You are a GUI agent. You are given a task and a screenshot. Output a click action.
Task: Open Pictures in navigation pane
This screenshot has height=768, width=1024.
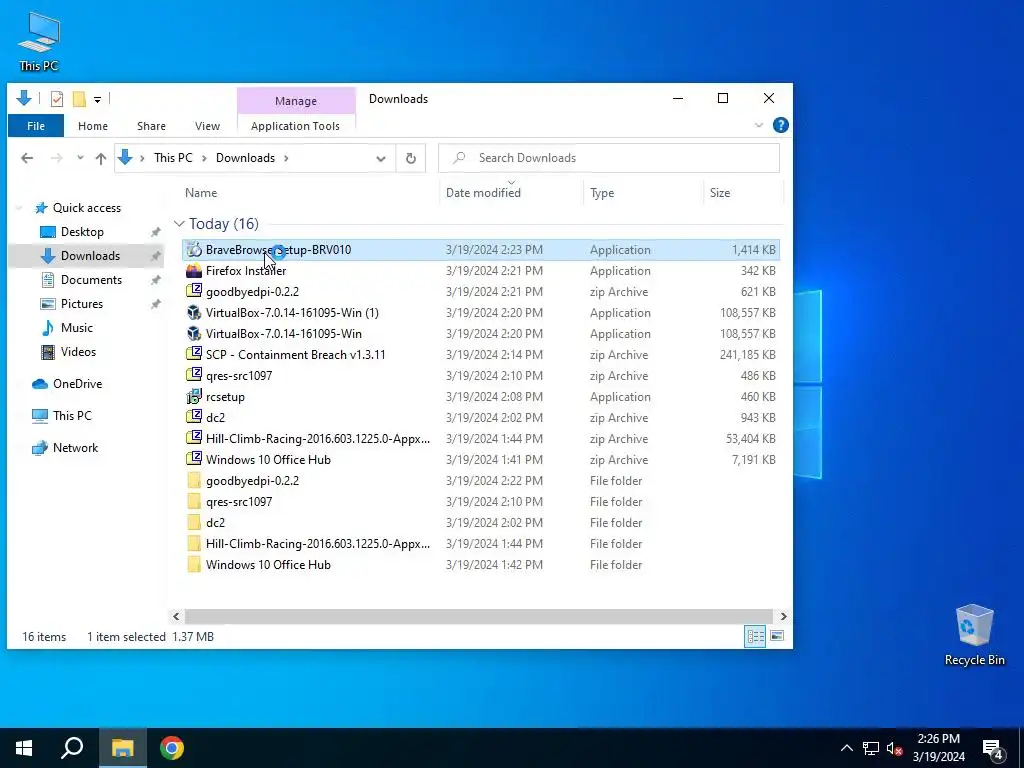[x=82, y=304]
